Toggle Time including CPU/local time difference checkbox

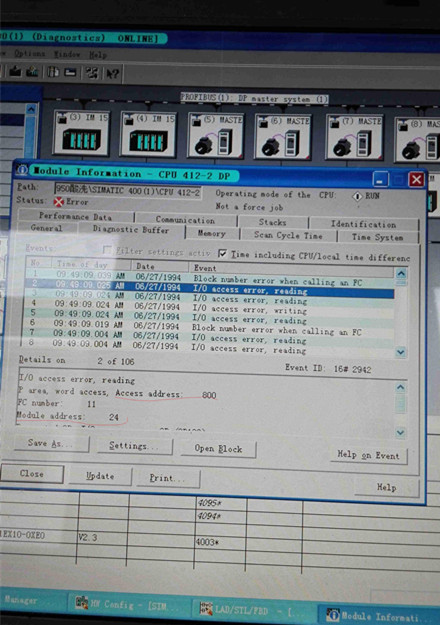(x=223, y=253)
